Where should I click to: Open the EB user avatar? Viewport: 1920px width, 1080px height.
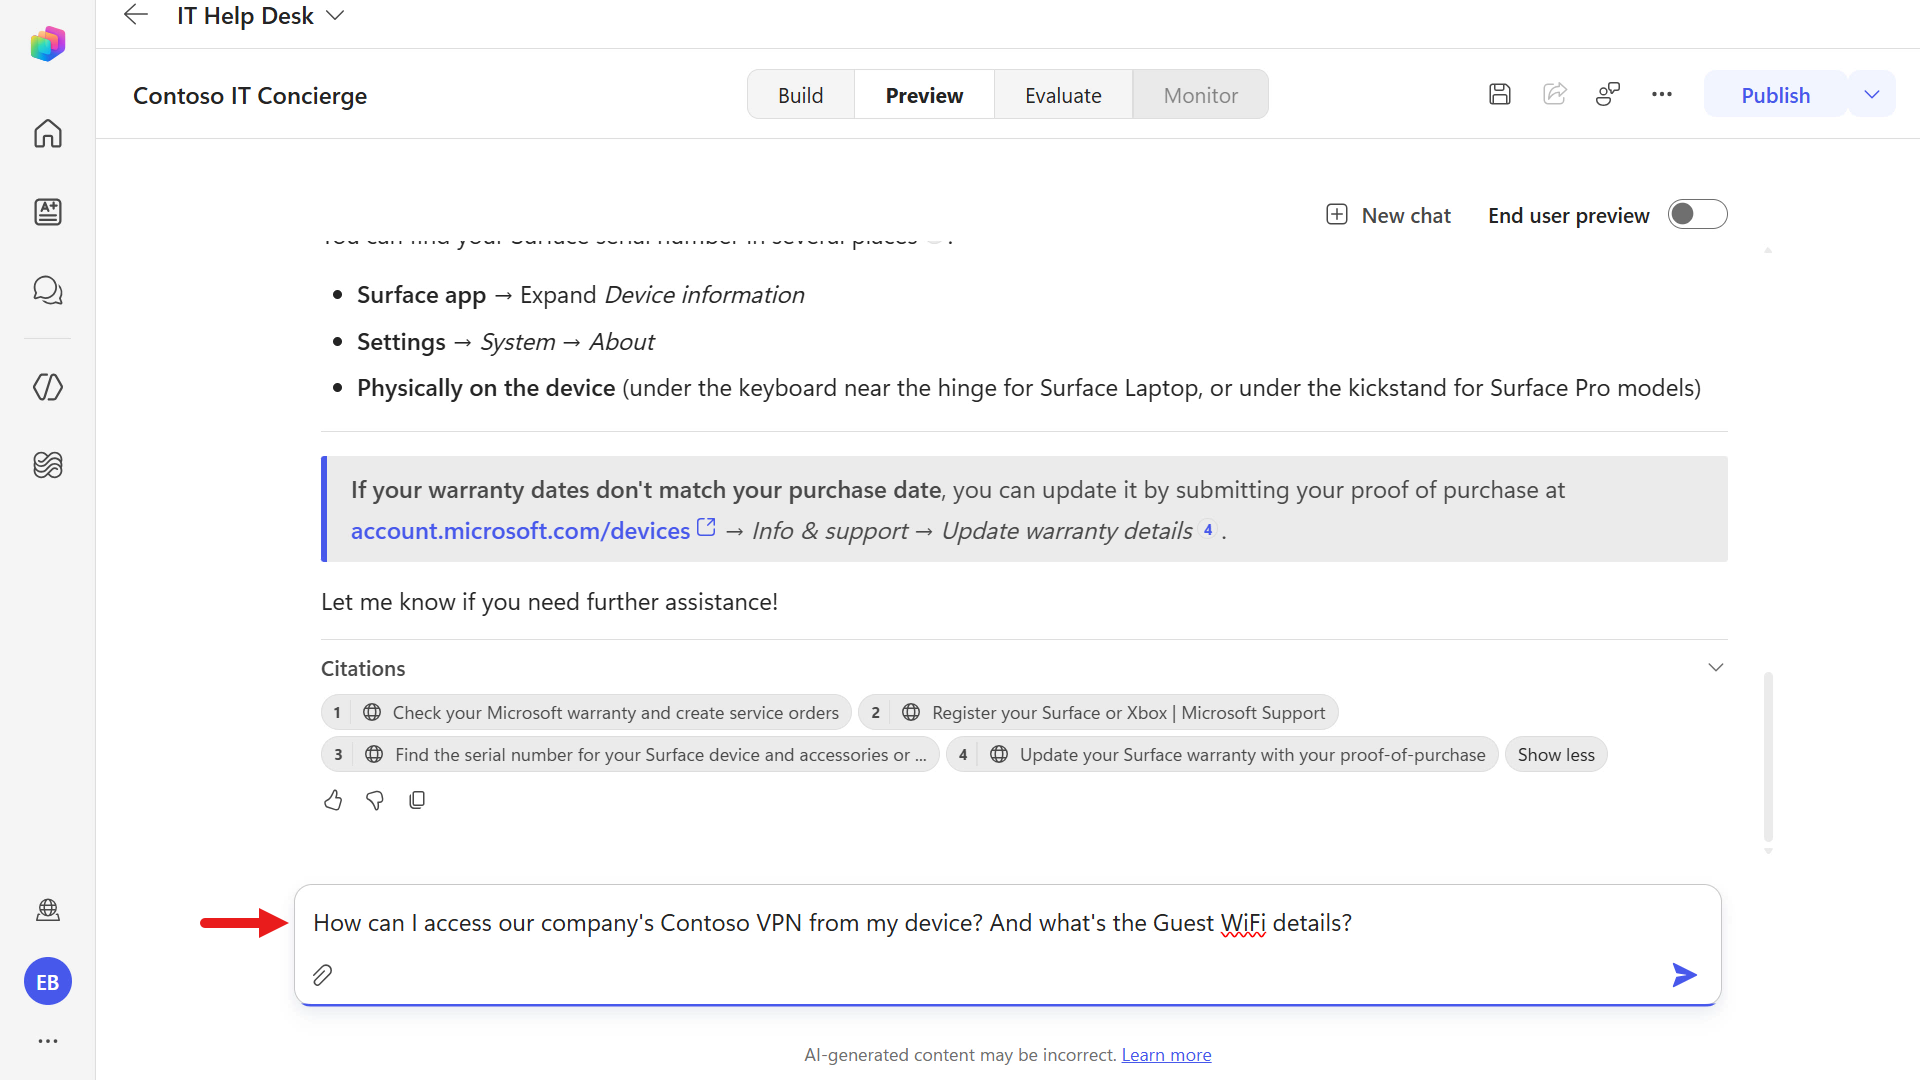point(47,982)
